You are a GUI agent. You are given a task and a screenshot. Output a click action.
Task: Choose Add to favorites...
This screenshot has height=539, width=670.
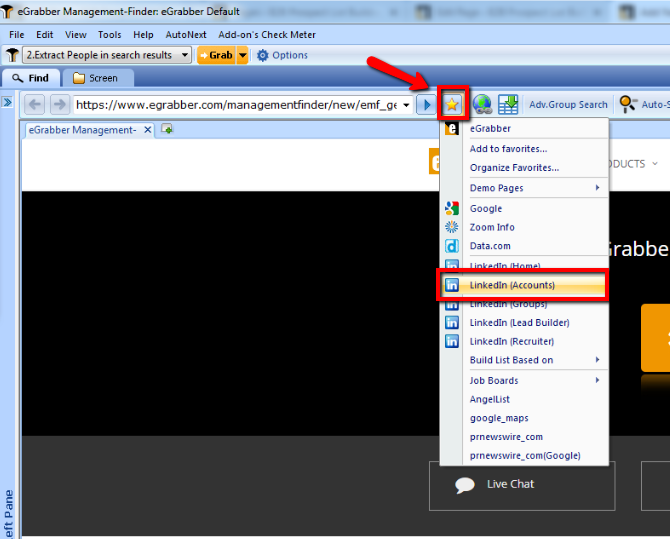pos(524,149)
